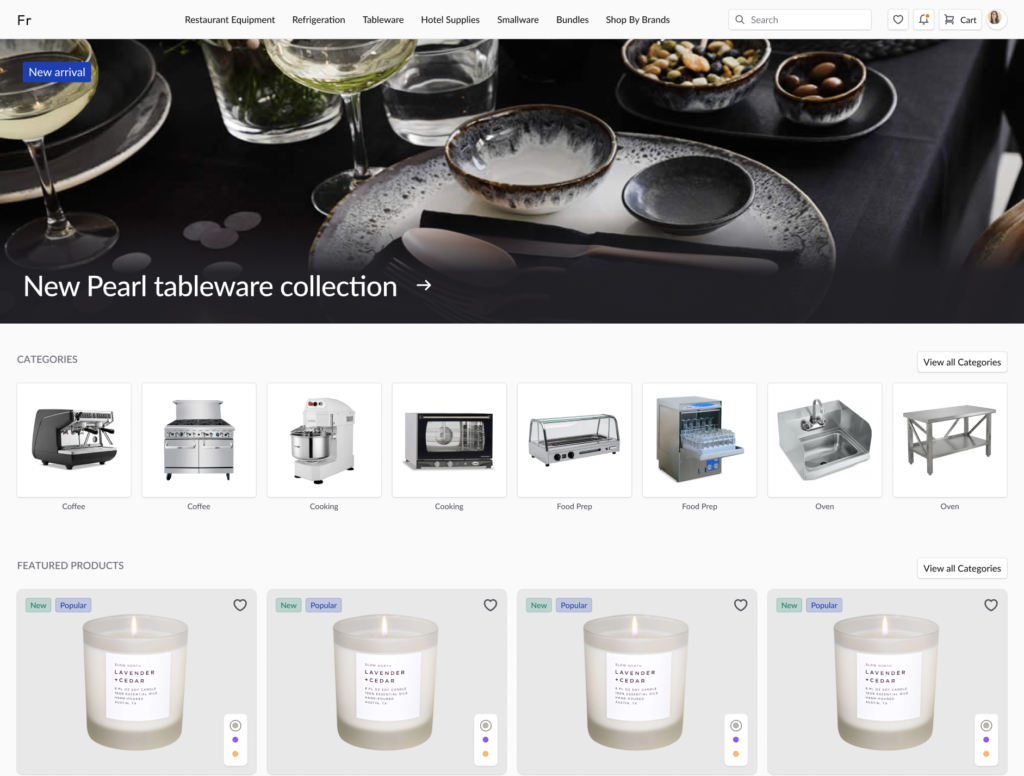Open Tableware menu
This screenshot has height=776, width=1024.
(x=383, y=20)
